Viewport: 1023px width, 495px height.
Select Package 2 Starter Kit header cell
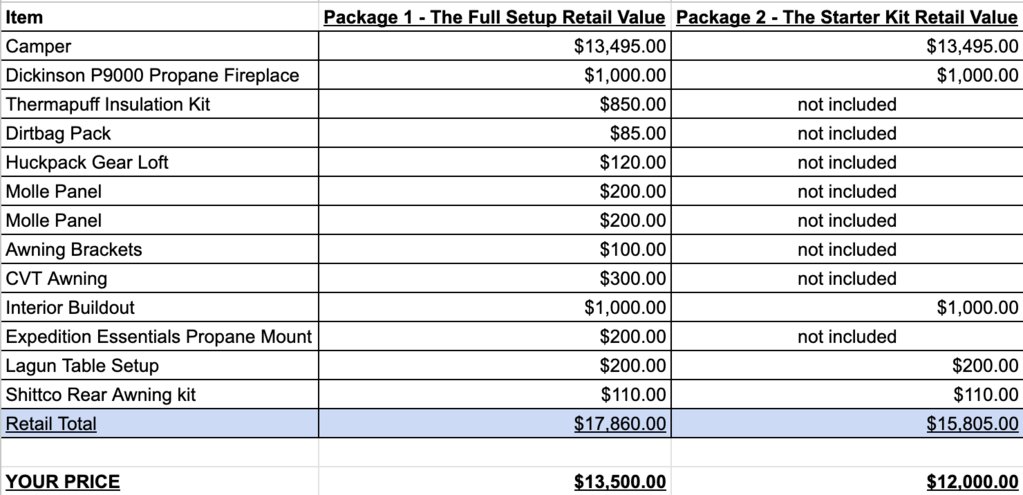pyautogui.click(x=847, y=17)
